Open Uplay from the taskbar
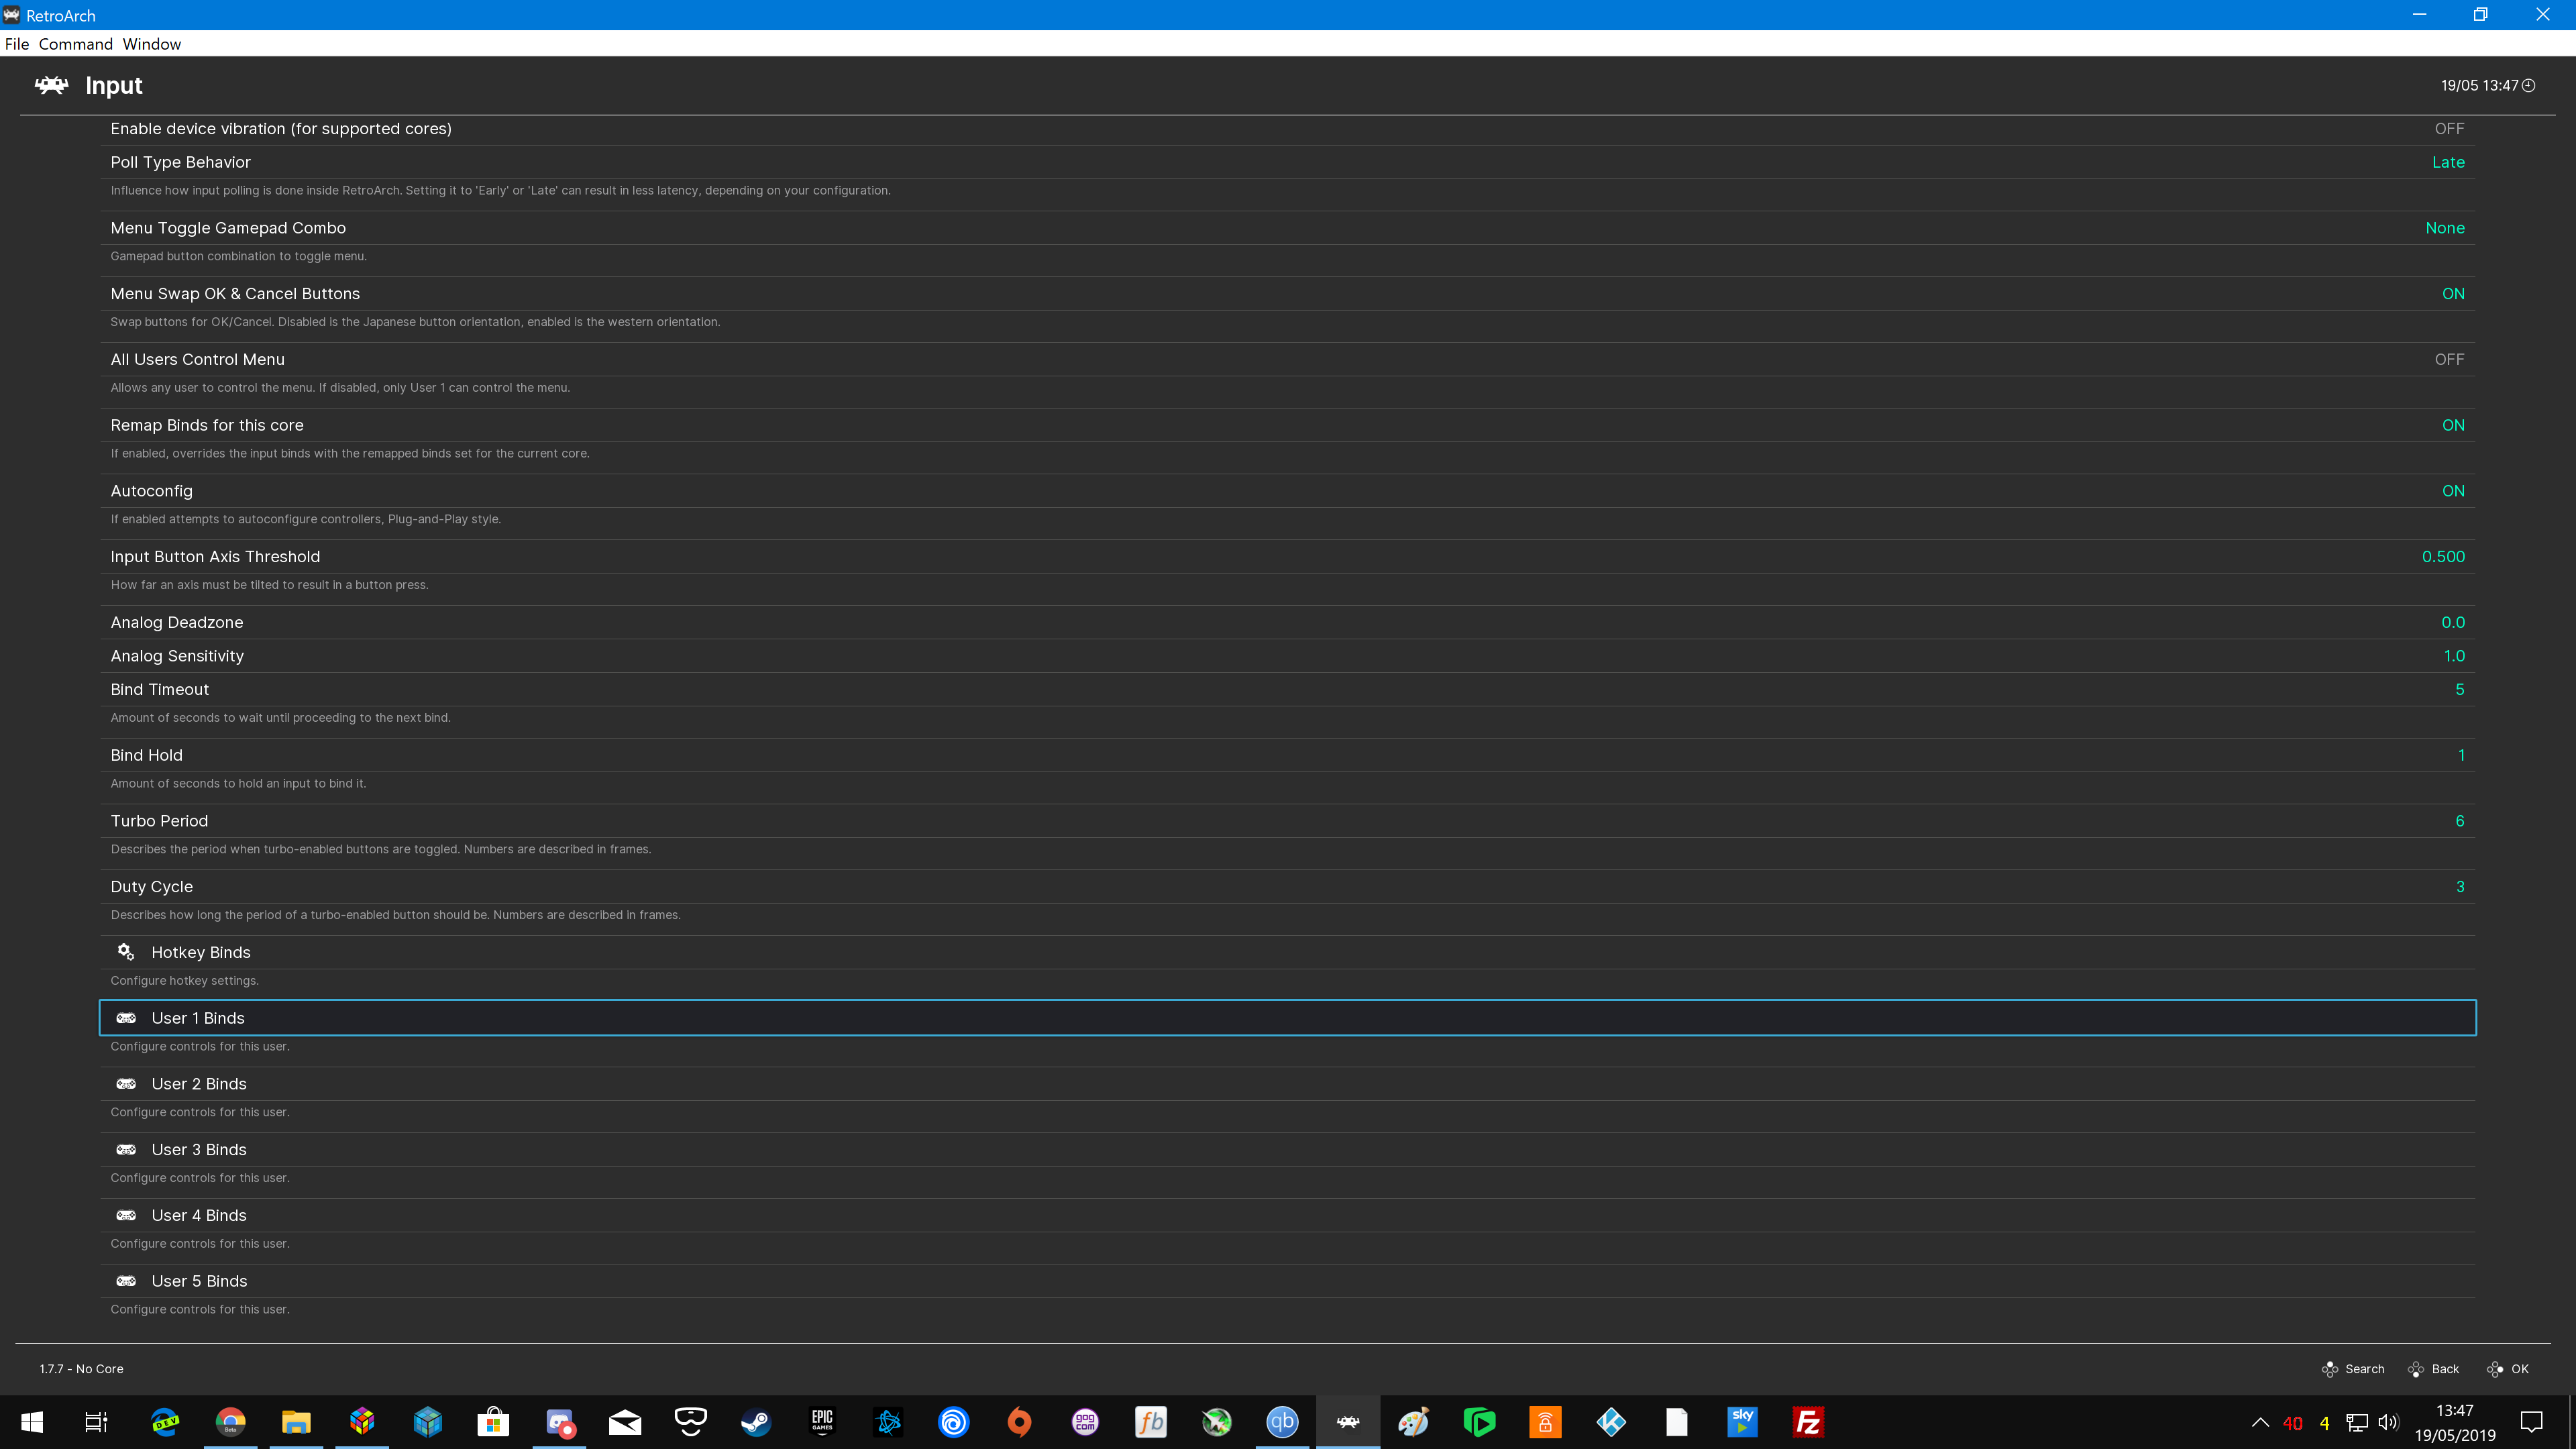This screenshot has width=2576, height=1449. tap(954, 1421)
